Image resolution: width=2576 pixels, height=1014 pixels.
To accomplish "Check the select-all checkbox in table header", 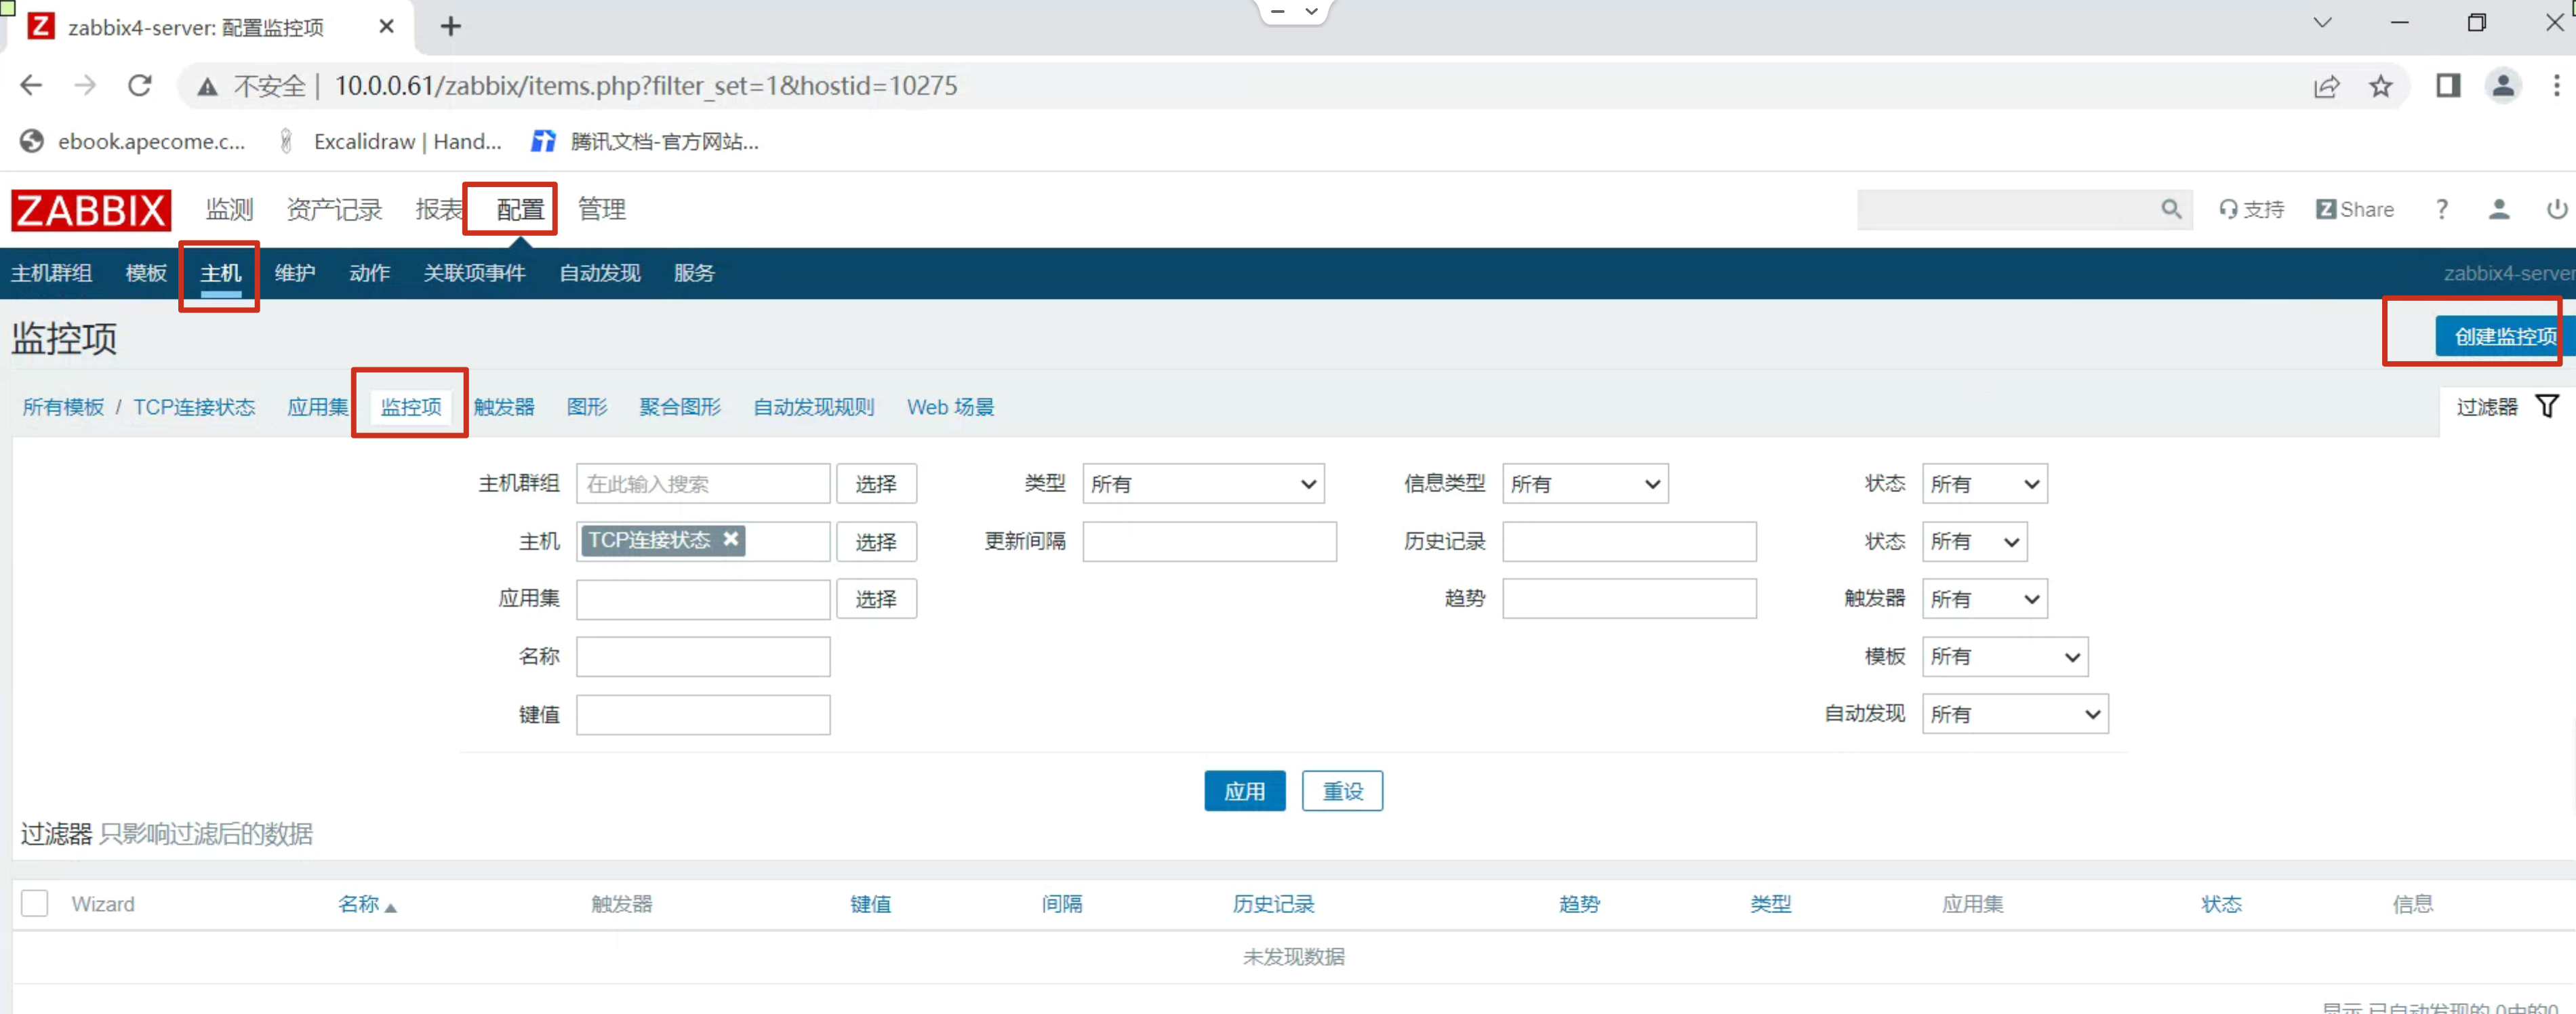I will 35,903.
